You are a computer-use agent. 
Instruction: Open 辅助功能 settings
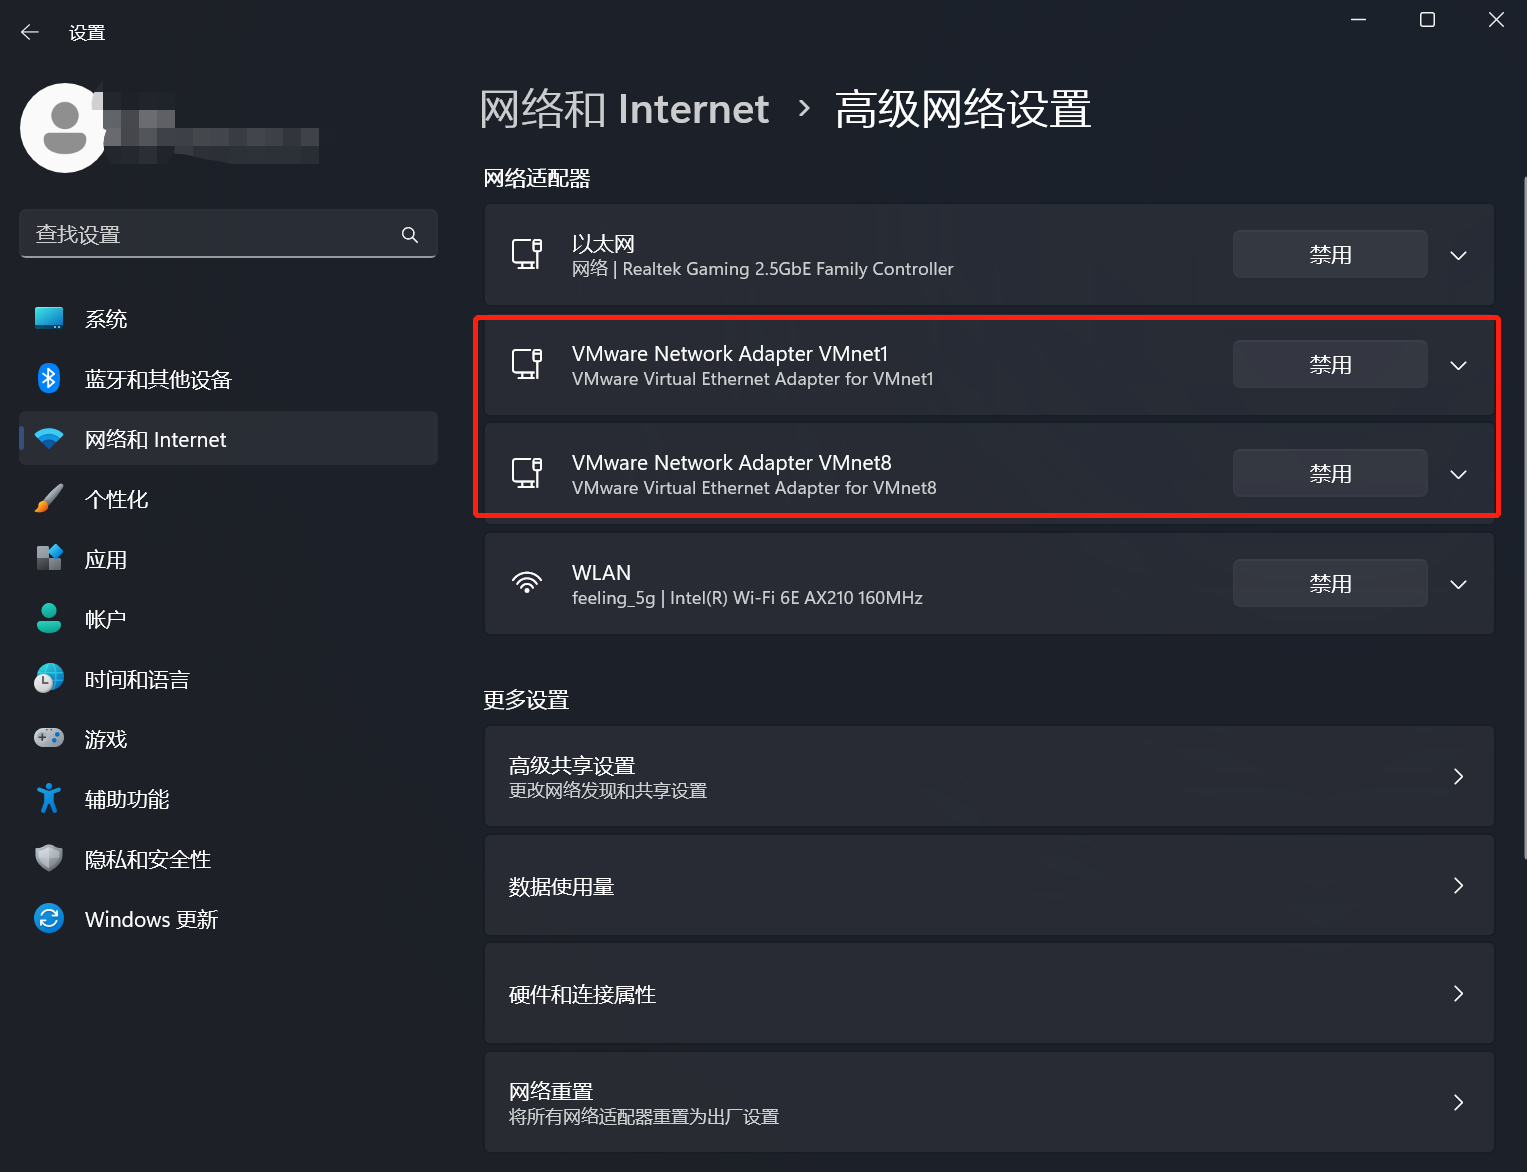tap(229, 799)
